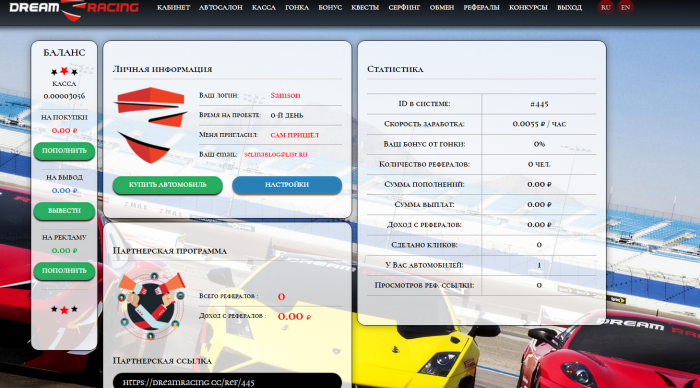
Task: Click the stars decoration under Баланс
Action: coord(64,71)
